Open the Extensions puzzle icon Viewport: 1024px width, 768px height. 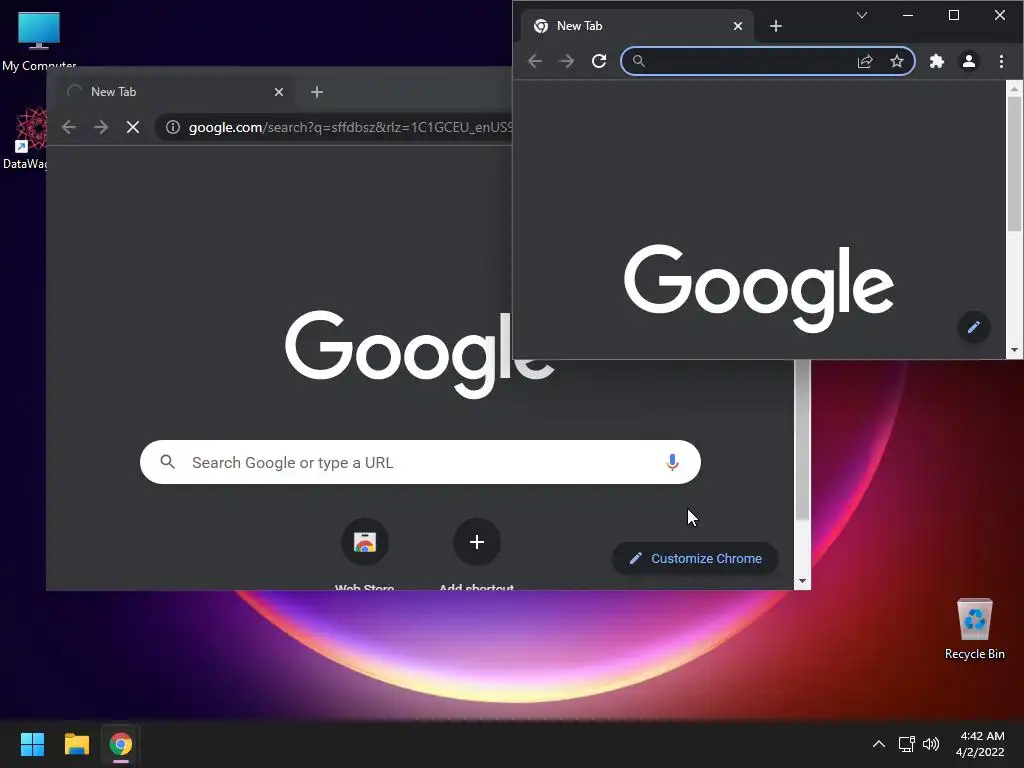point(936,61)
